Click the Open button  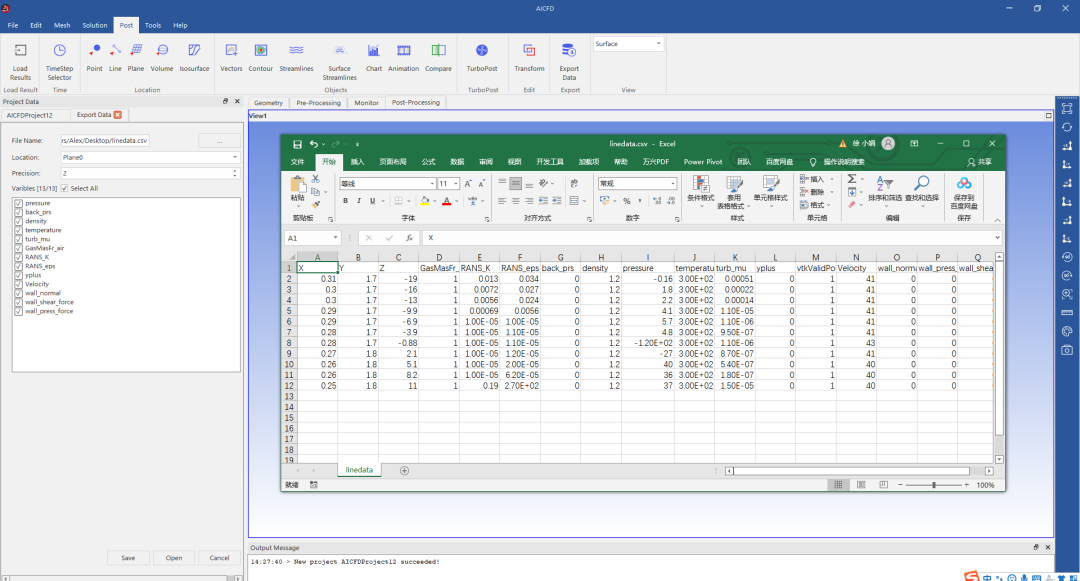pyautogui.click(x=174, y=558)
